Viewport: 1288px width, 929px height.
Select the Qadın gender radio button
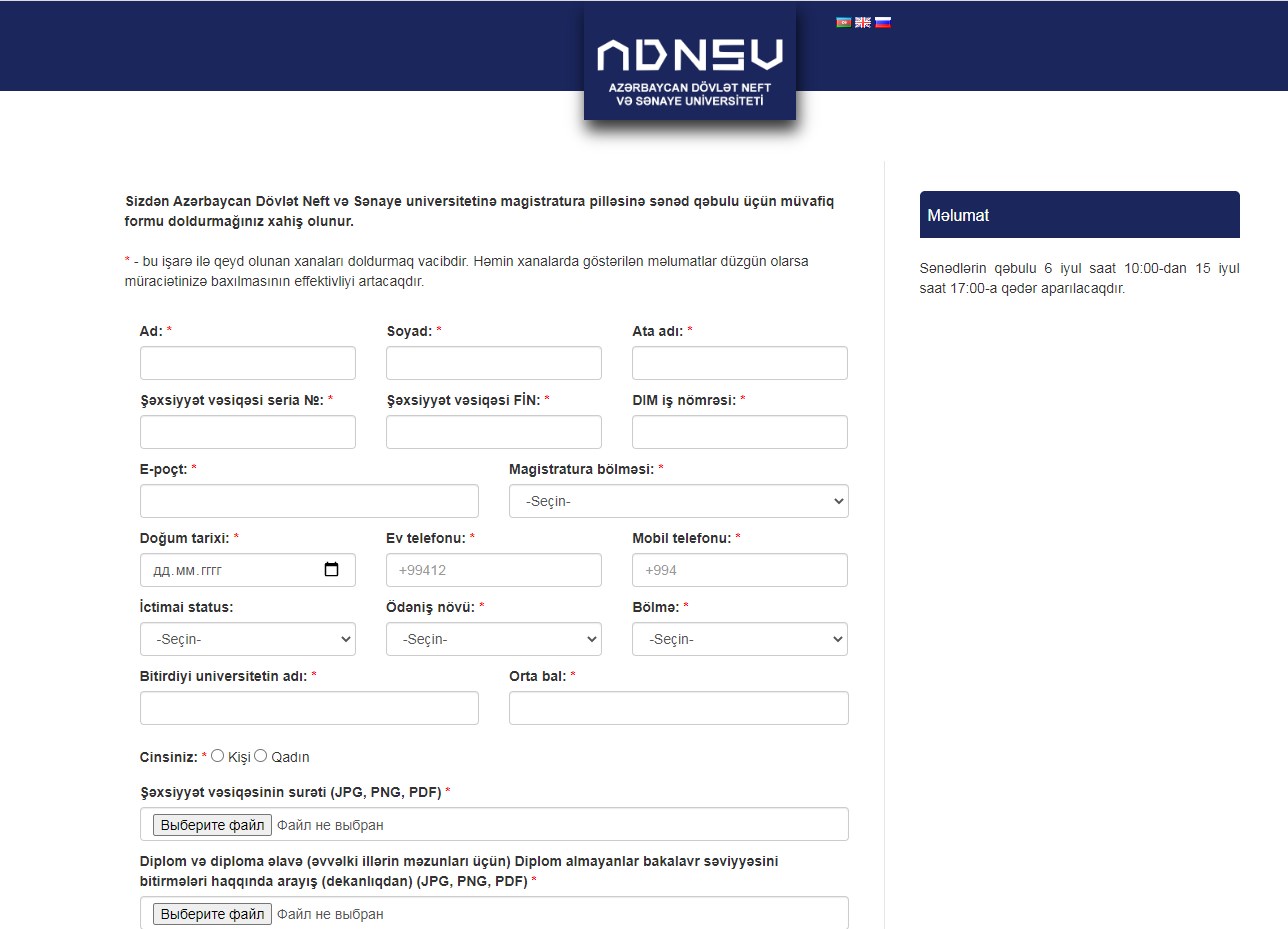pyautogui.click(x=261, y=756)
